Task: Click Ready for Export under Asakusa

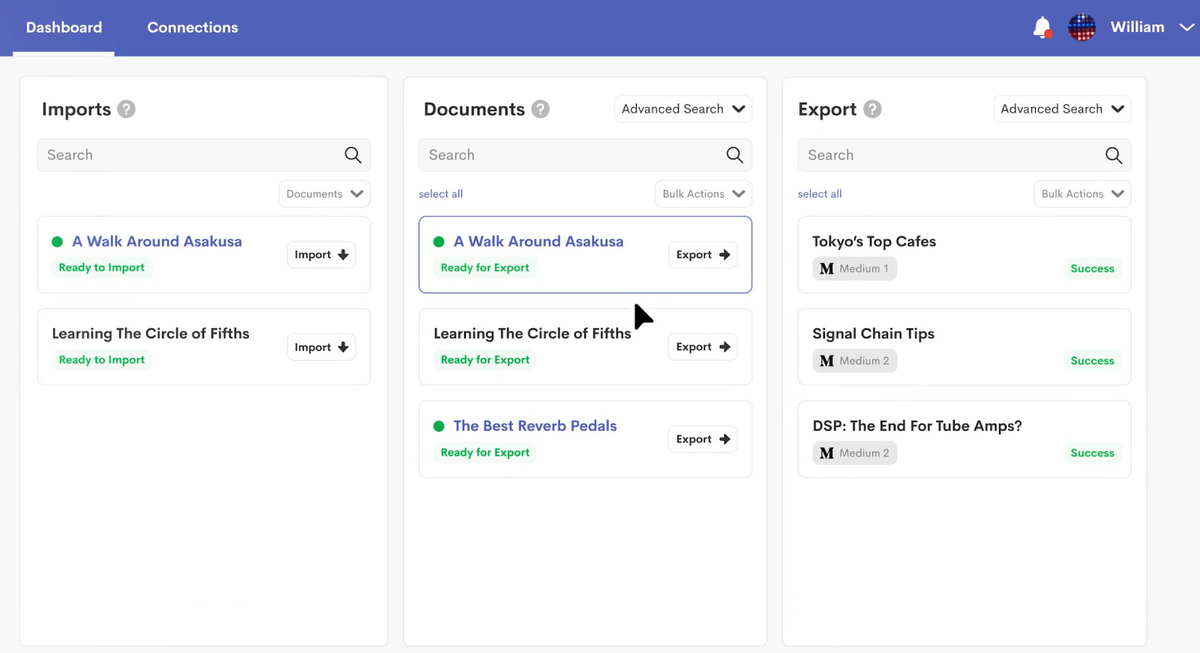Action: [485, 268]
